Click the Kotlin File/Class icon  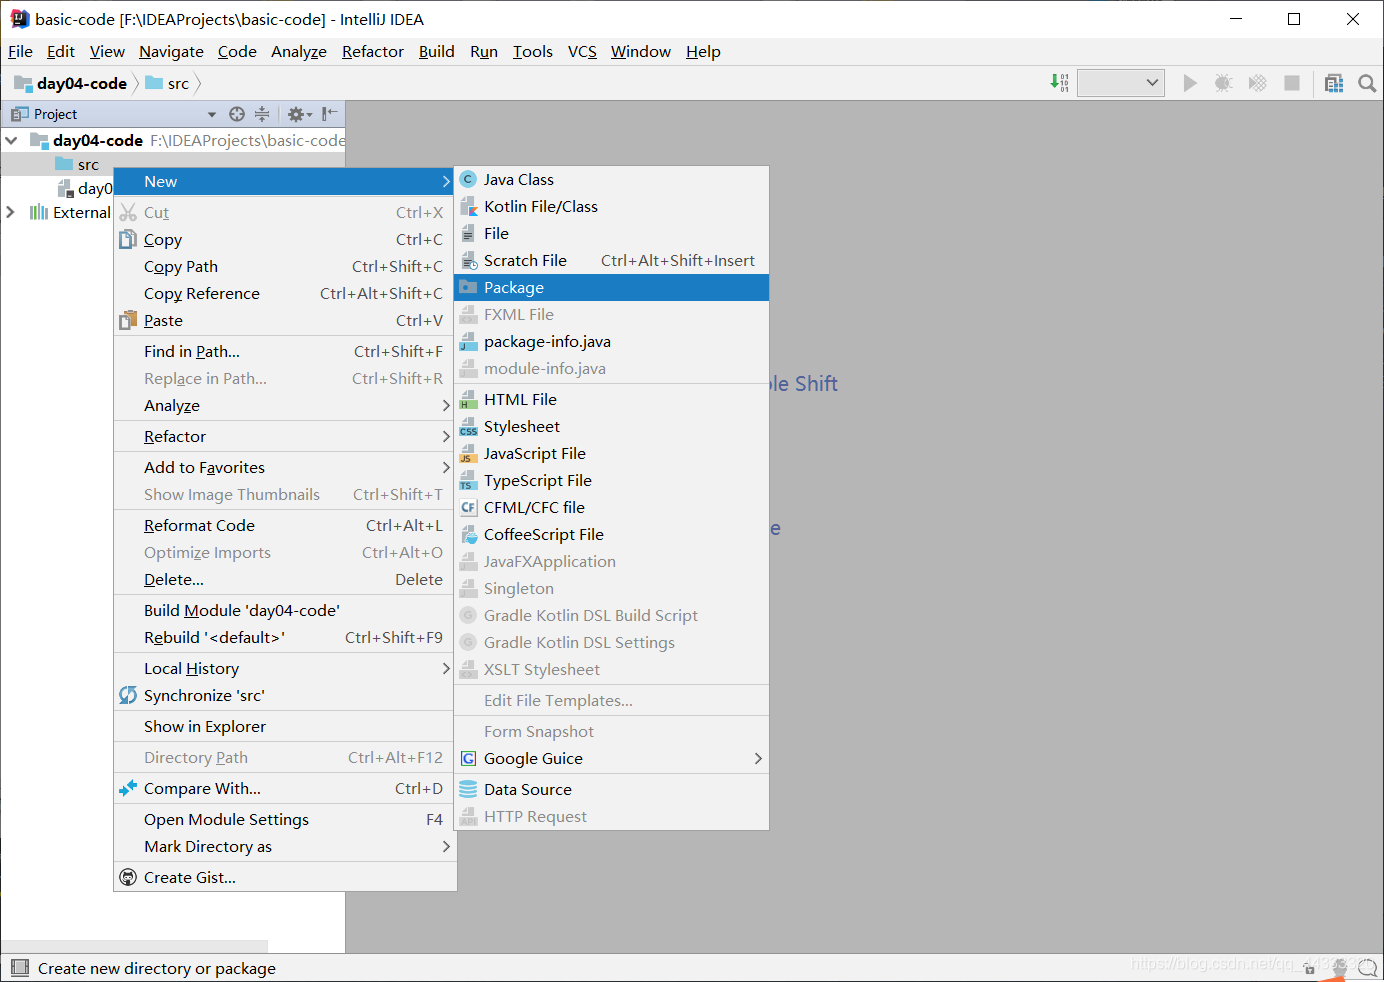tap(468, 207)
